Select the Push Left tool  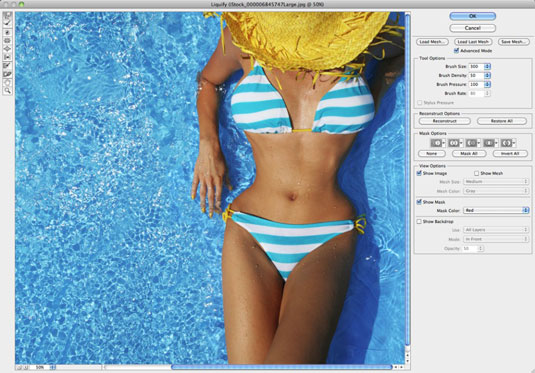8,57
